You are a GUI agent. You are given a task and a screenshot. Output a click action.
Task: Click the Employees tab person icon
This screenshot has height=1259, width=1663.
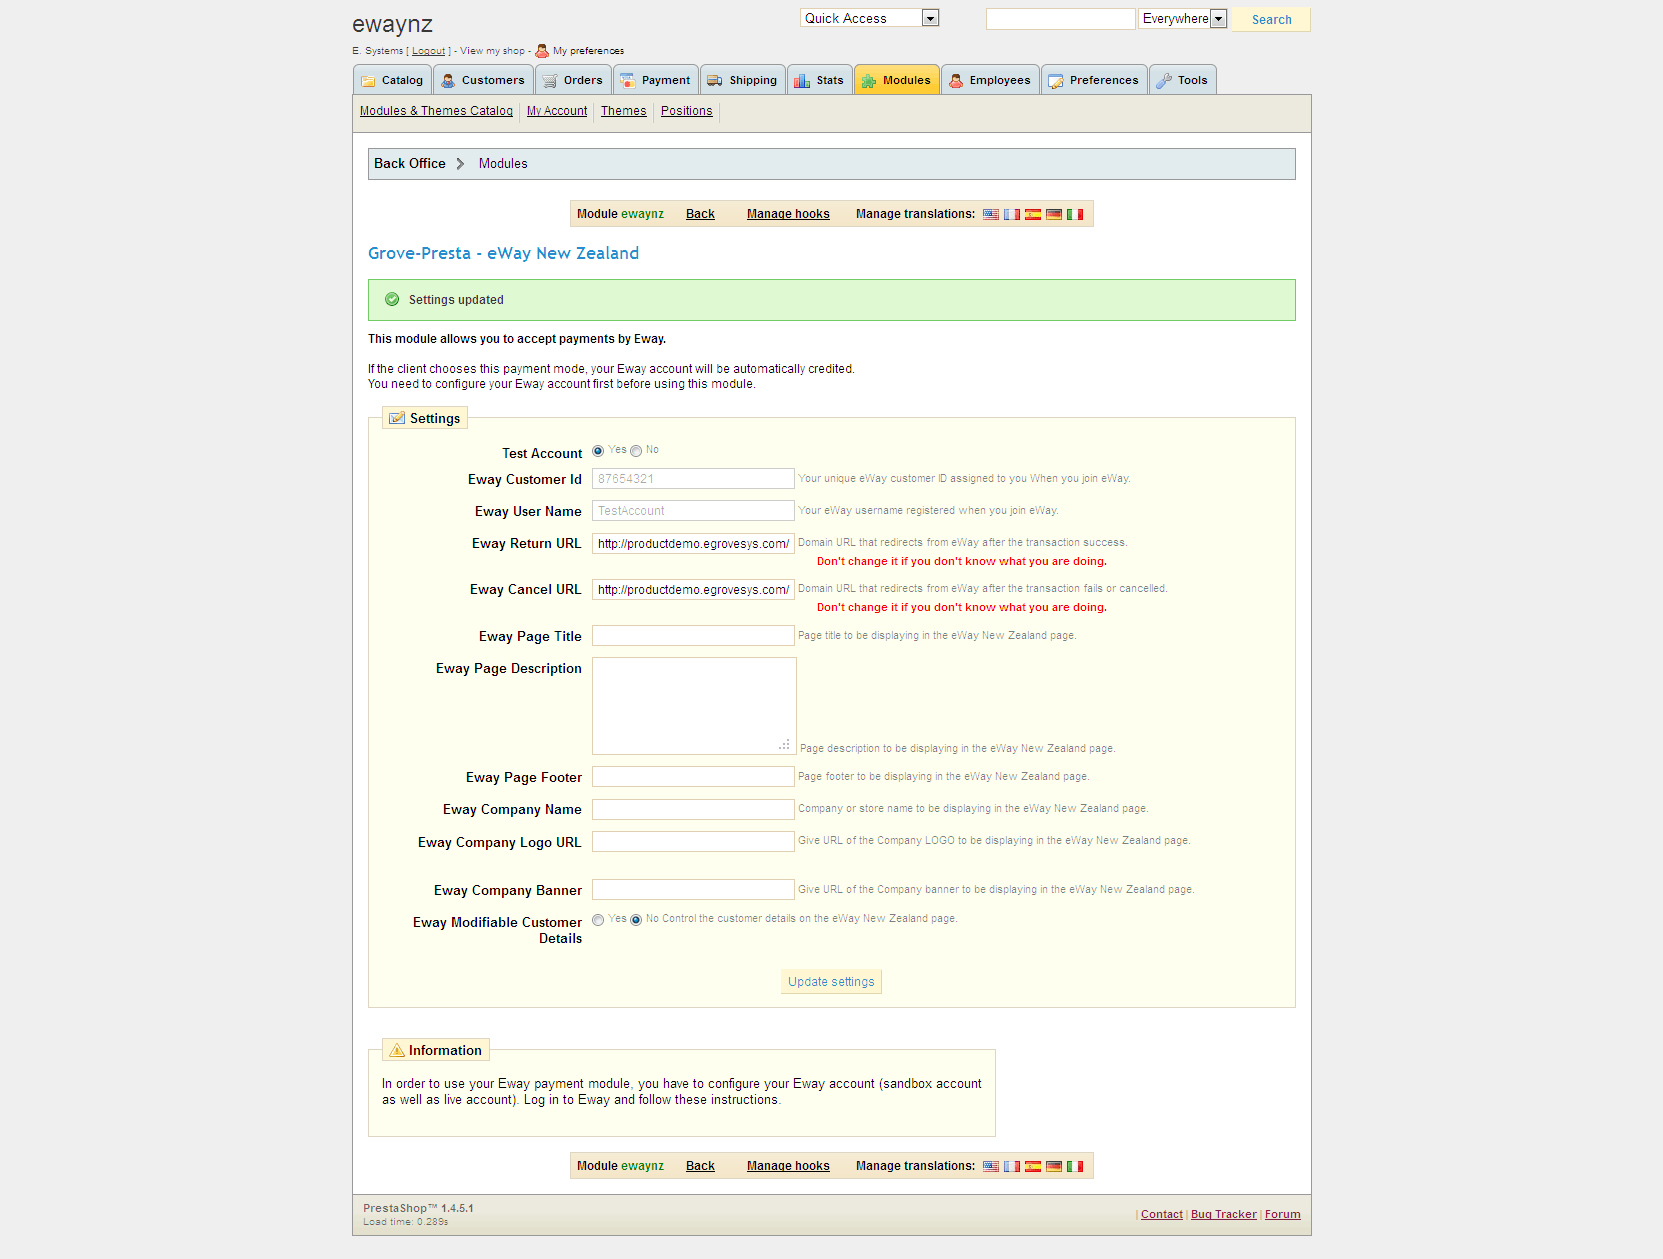[956, 81]
